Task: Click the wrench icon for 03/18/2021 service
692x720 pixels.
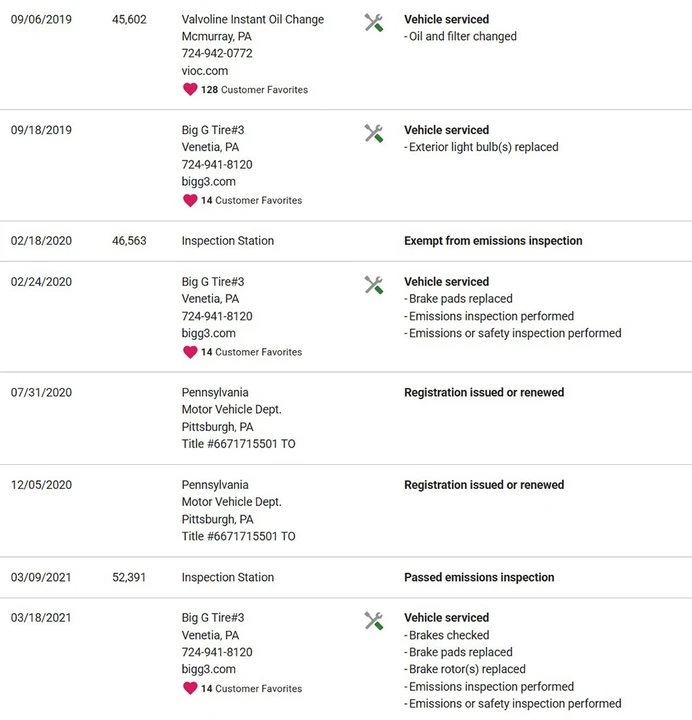Action: coord(374,621)
